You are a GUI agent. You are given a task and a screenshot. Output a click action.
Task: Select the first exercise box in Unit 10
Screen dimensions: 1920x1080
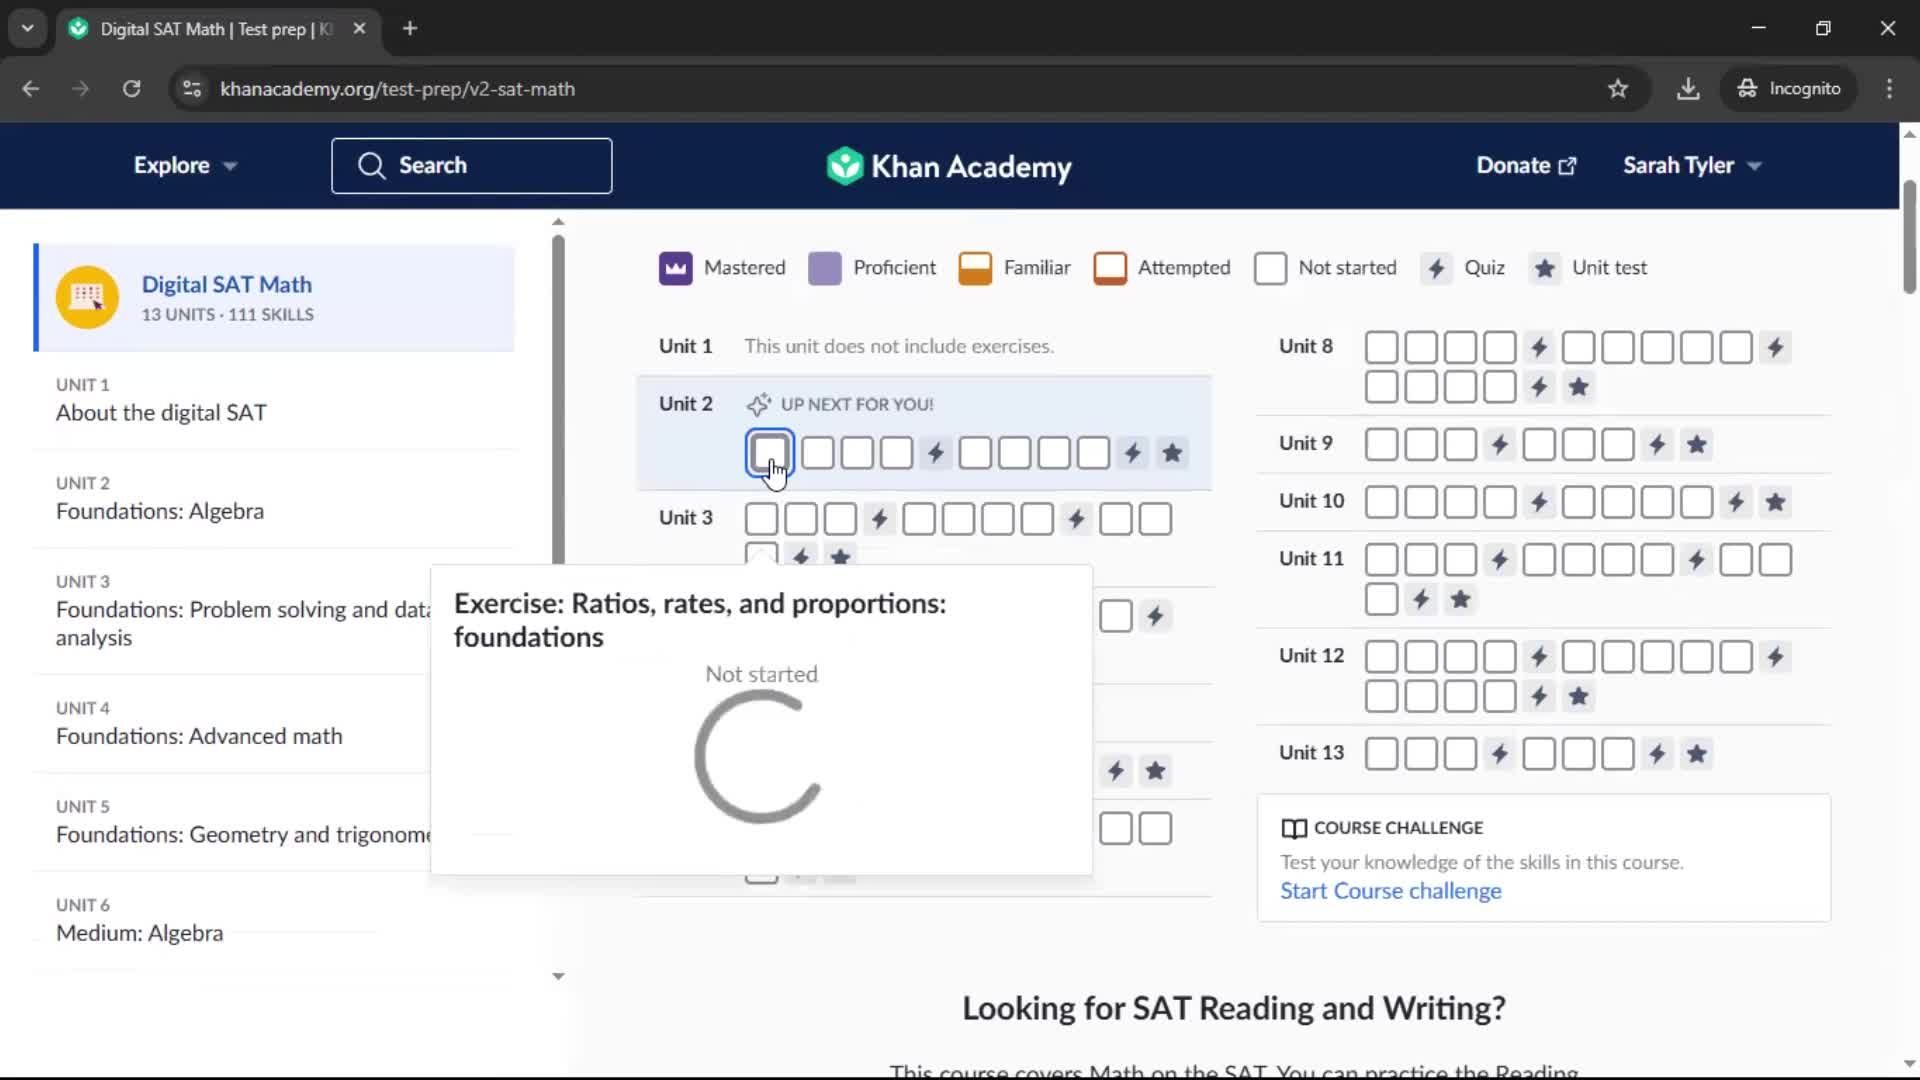1381,502
